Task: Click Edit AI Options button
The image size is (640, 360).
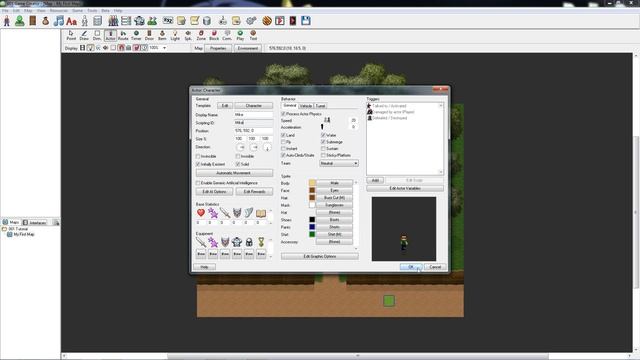Action: click(214, 191)
